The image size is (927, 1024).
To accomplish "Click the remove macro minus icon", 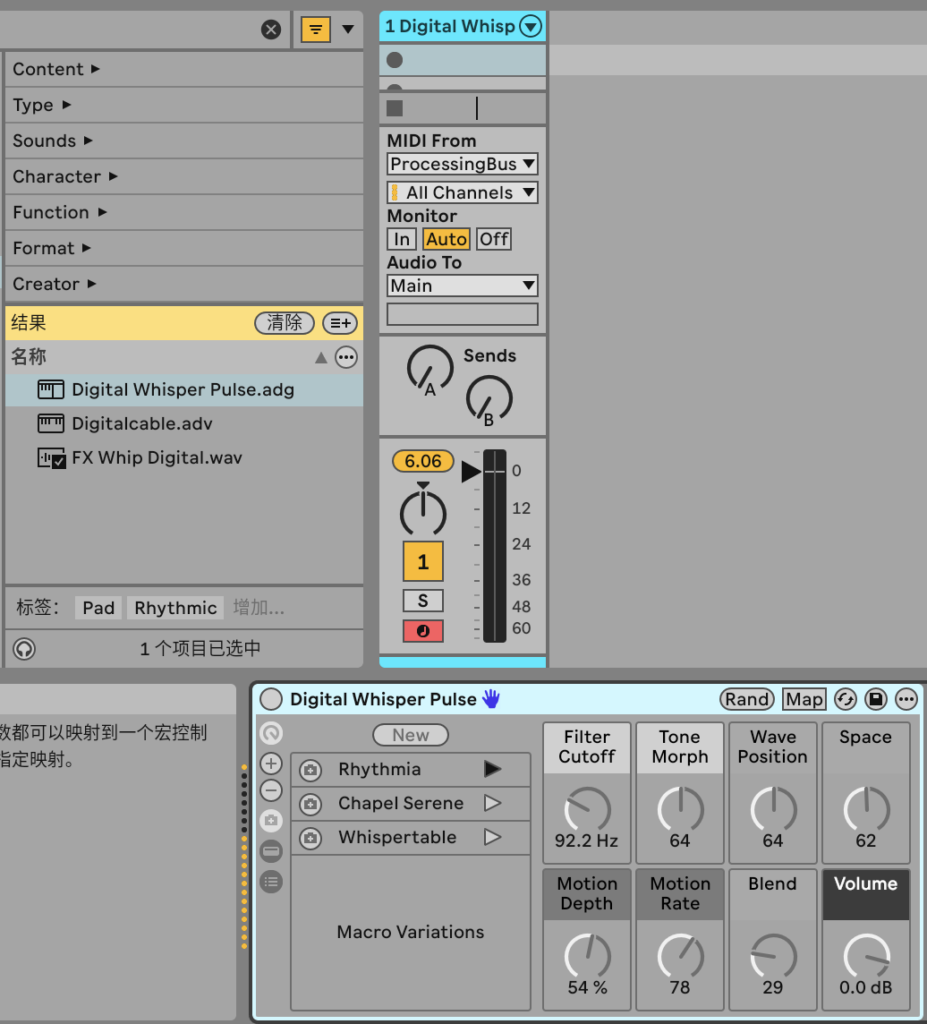I will coord(271,791).
